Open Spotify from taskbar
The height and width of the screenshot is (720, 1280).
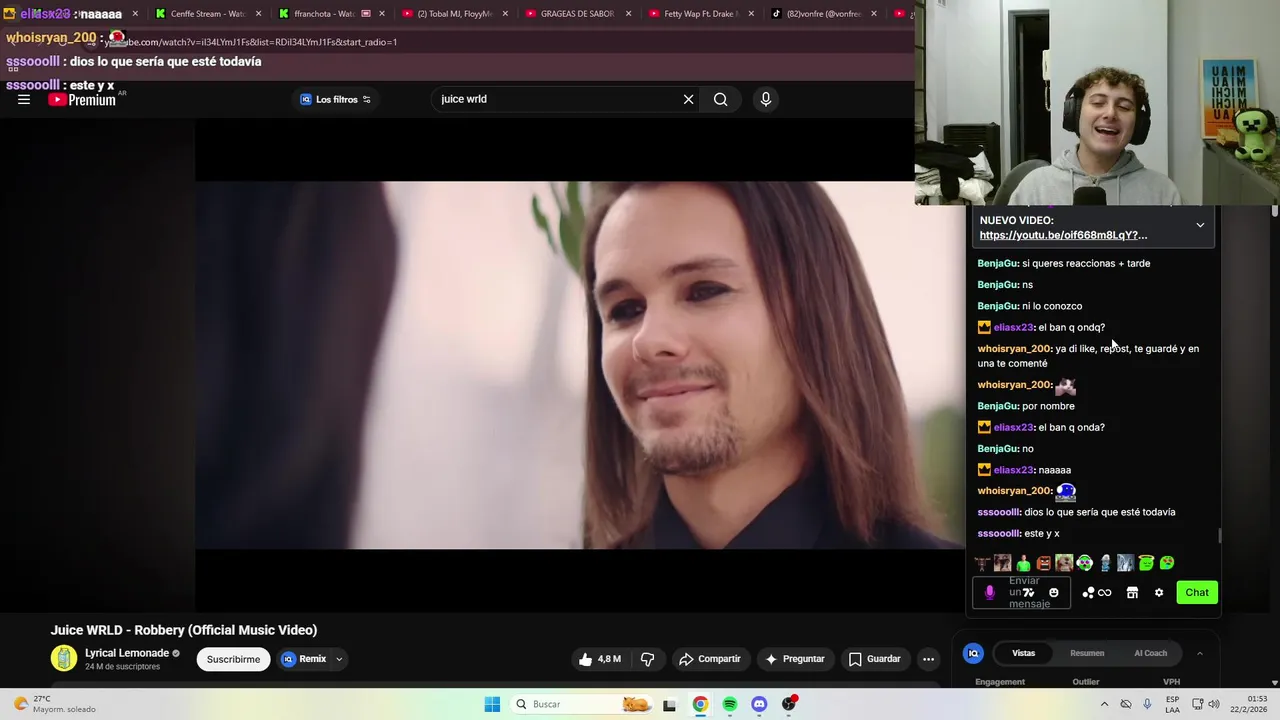(x=730, y=704)
